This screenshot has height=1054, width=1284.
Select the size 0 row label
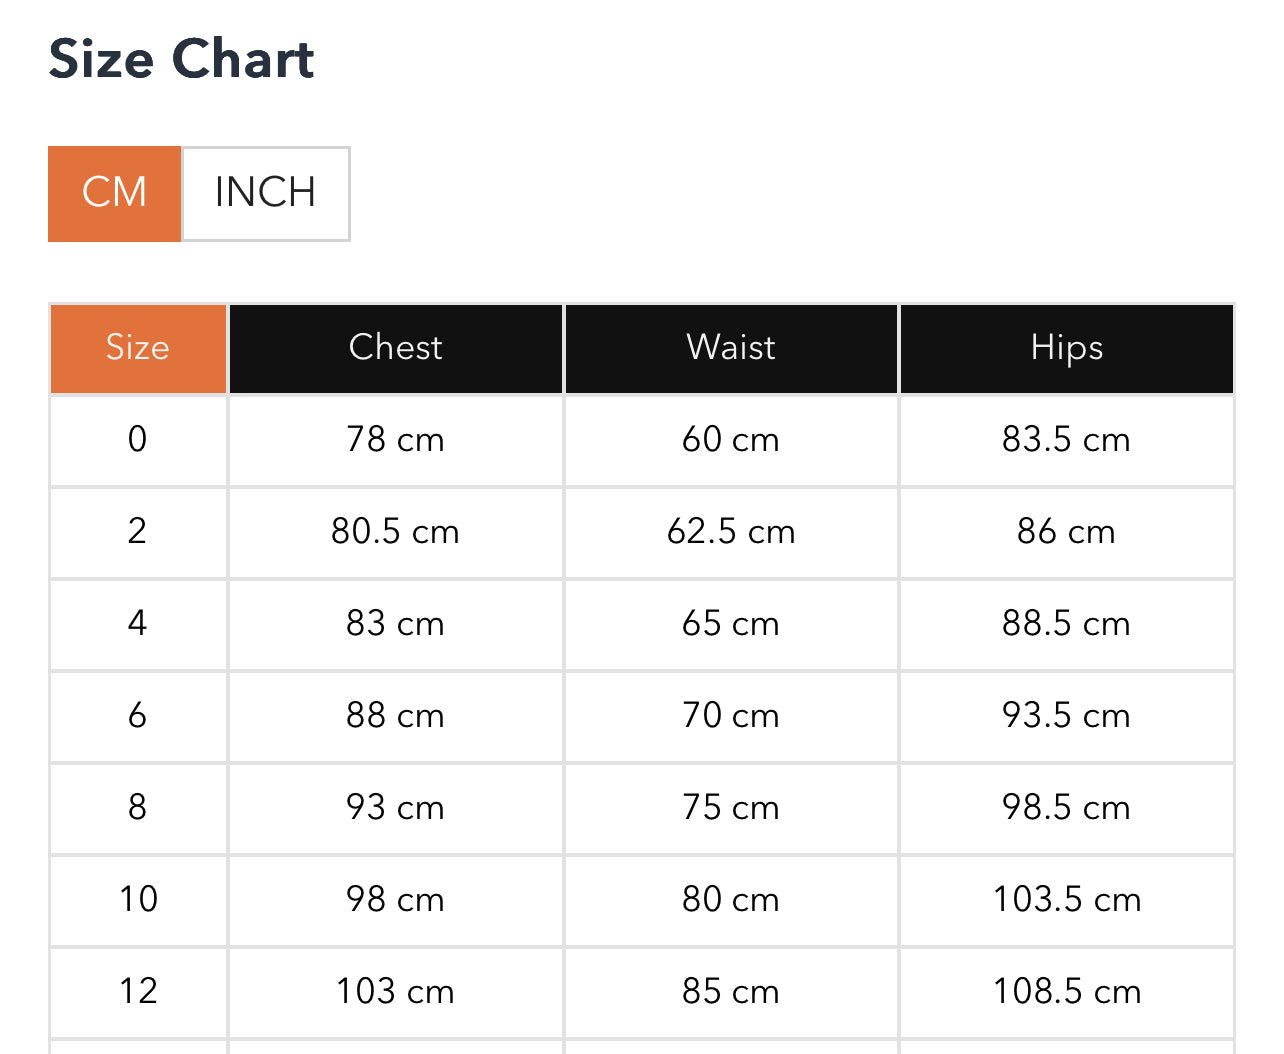coord(138,440)
